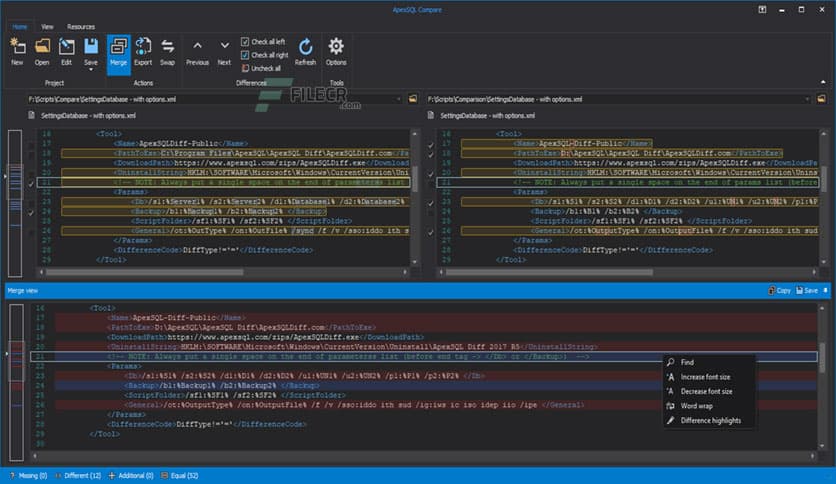Uncheck line 17 checkbox in right pane
This screenshot has height=484, width=836.
[431, 144]
